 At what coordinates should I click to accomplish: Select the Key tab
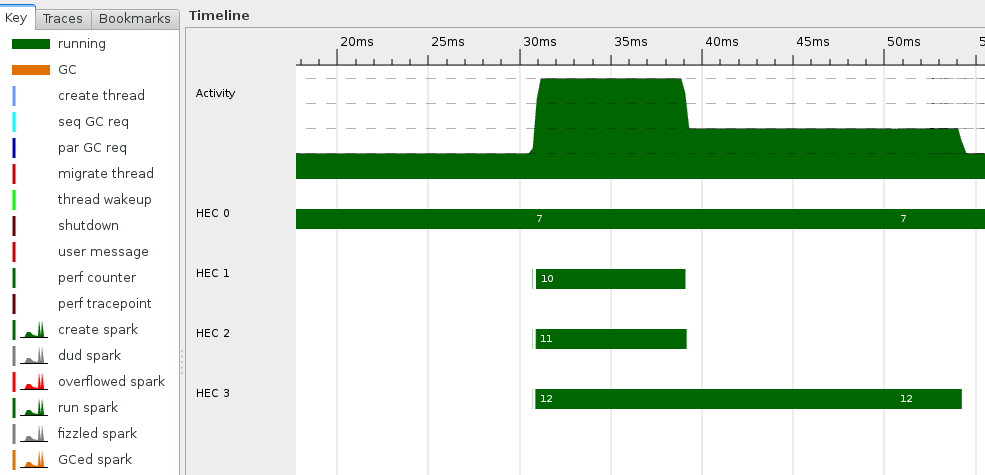pos(18,18)
